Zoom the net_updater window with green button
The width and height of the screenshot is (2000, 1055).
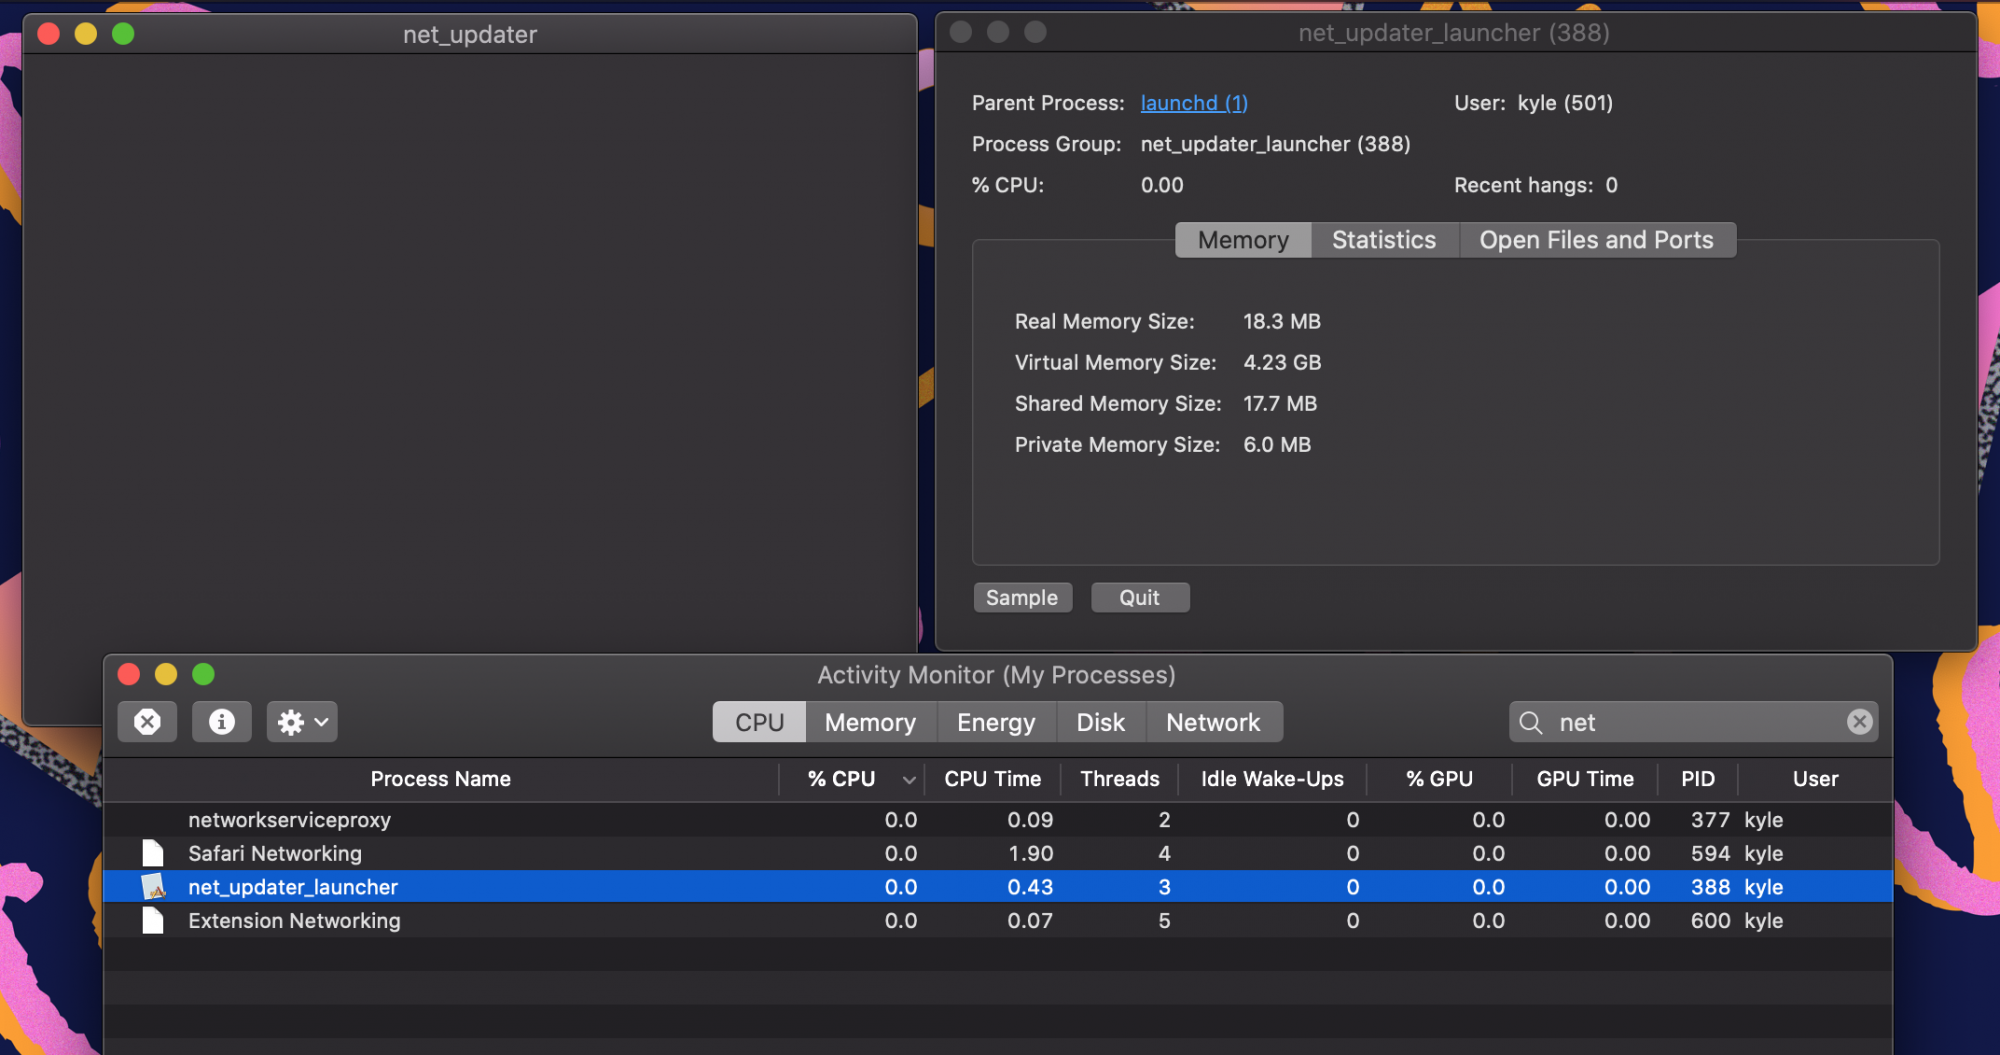tap(123, 34)
